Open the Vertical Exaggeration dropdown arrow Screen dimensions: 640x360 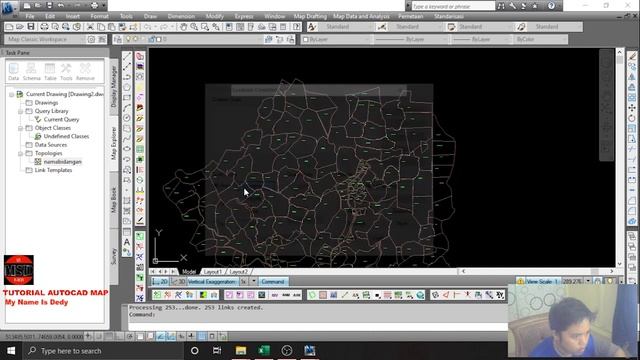click(x=253, y=282)
